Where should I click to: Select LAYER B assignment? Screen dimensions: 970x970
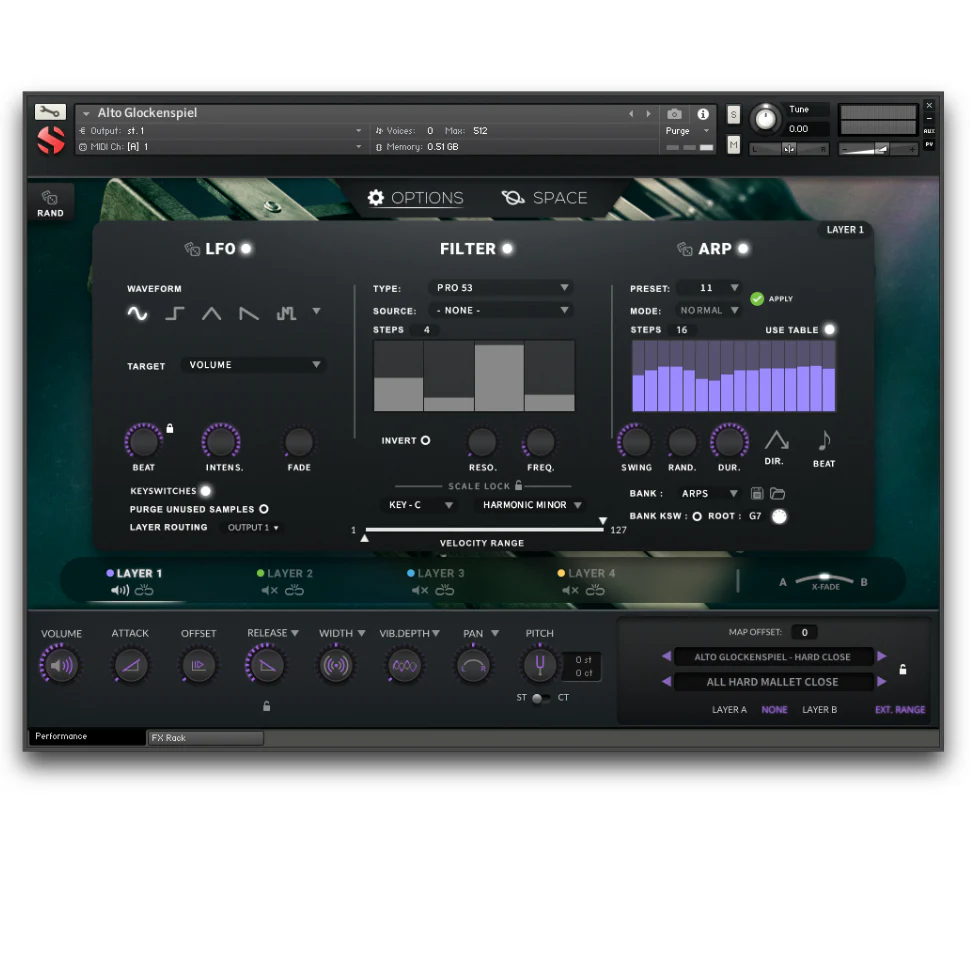[x=820, y=710]
